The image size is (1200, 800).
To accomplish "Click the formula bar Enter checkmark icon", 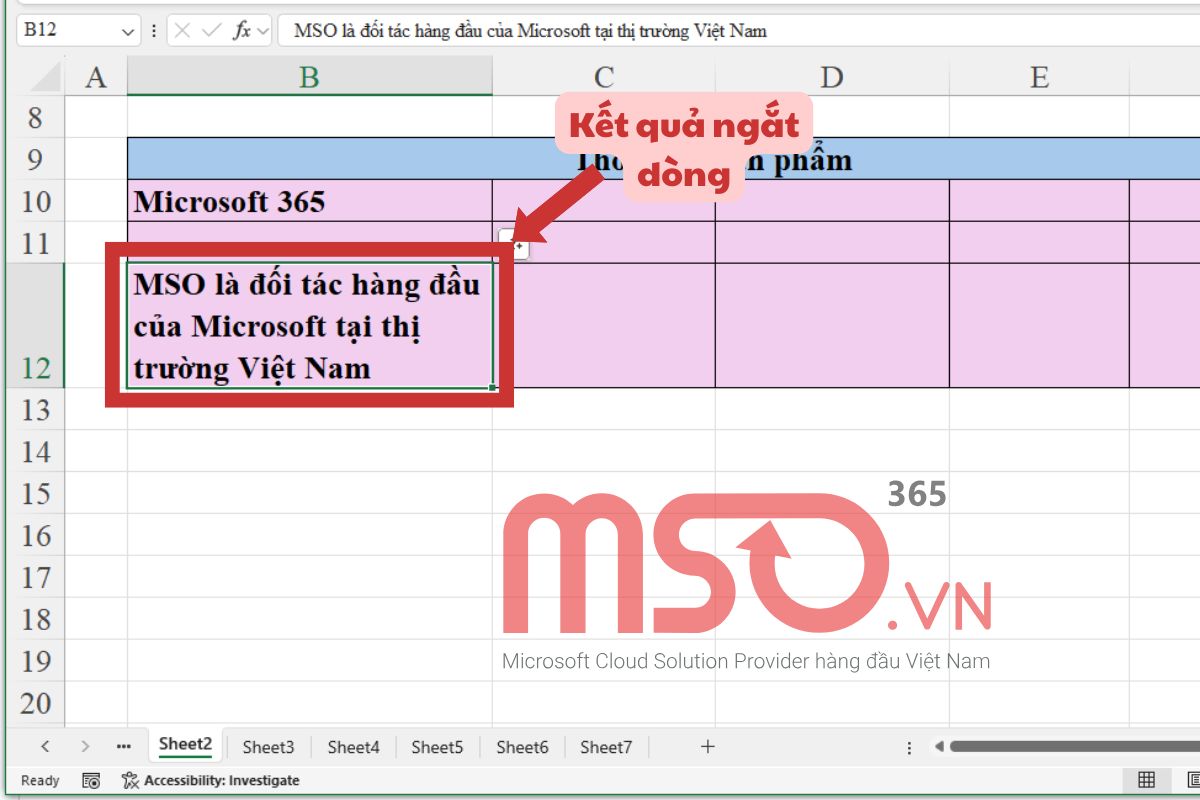I will pyautogui.click(x=211, y=31).
